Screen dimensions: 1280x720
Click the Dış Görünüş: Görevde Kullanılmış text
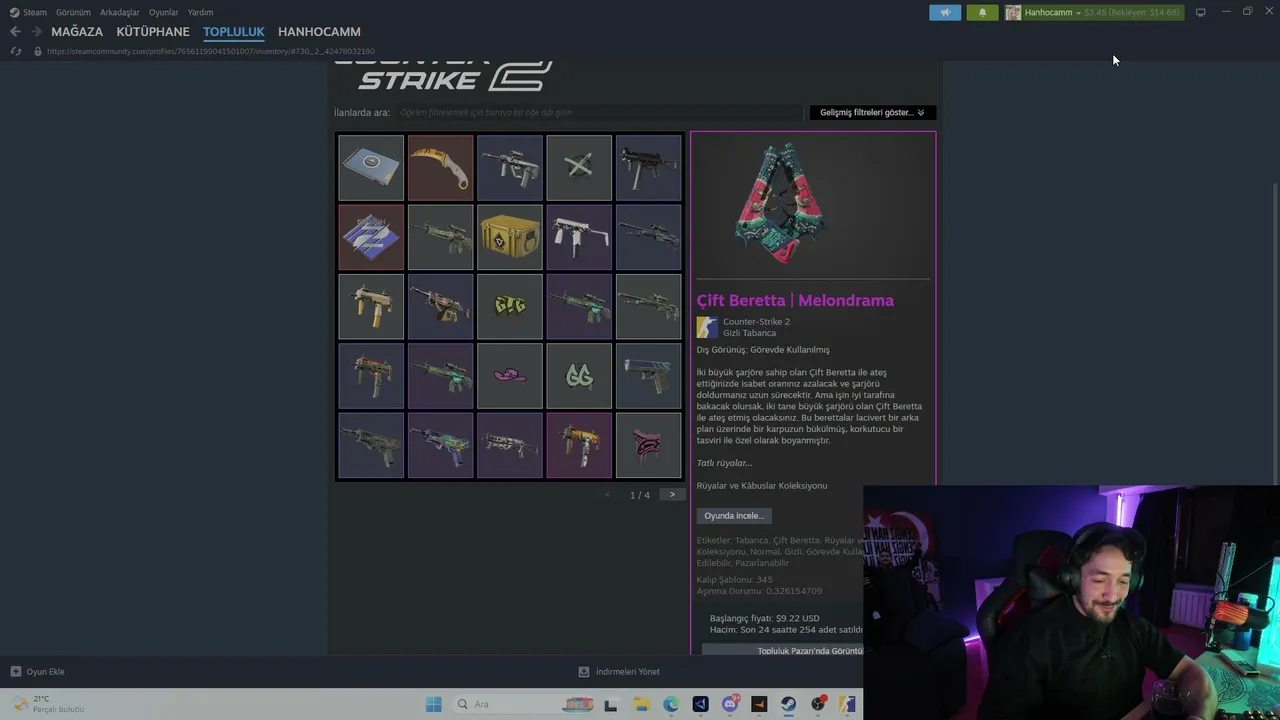coord(763,350)
